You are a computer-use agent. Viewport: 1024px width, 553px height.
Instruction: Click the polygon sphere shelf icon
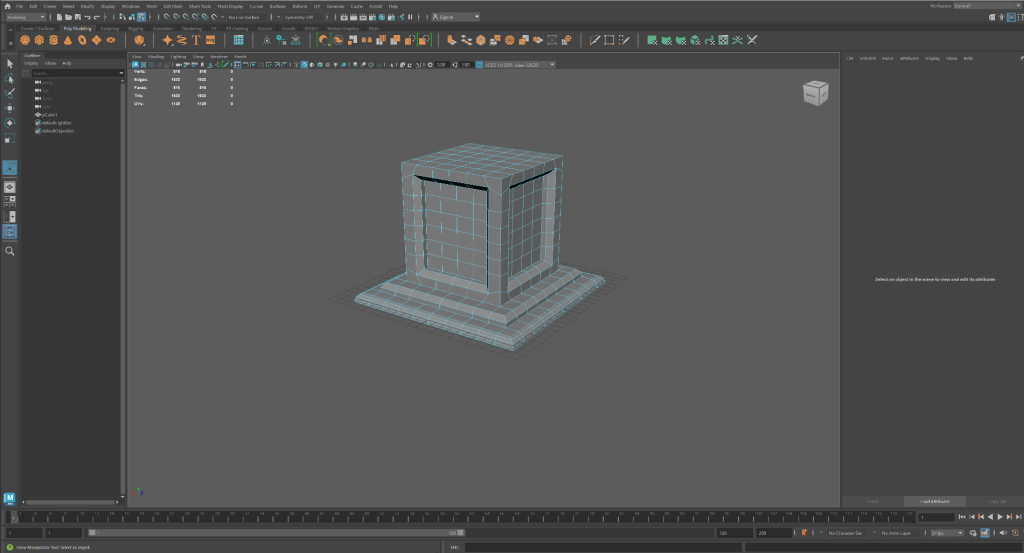pyautogui.click(x=25, y=40)
